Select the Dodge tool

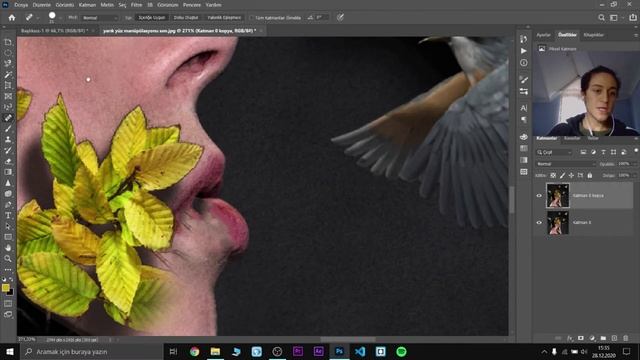coord(8,193)
